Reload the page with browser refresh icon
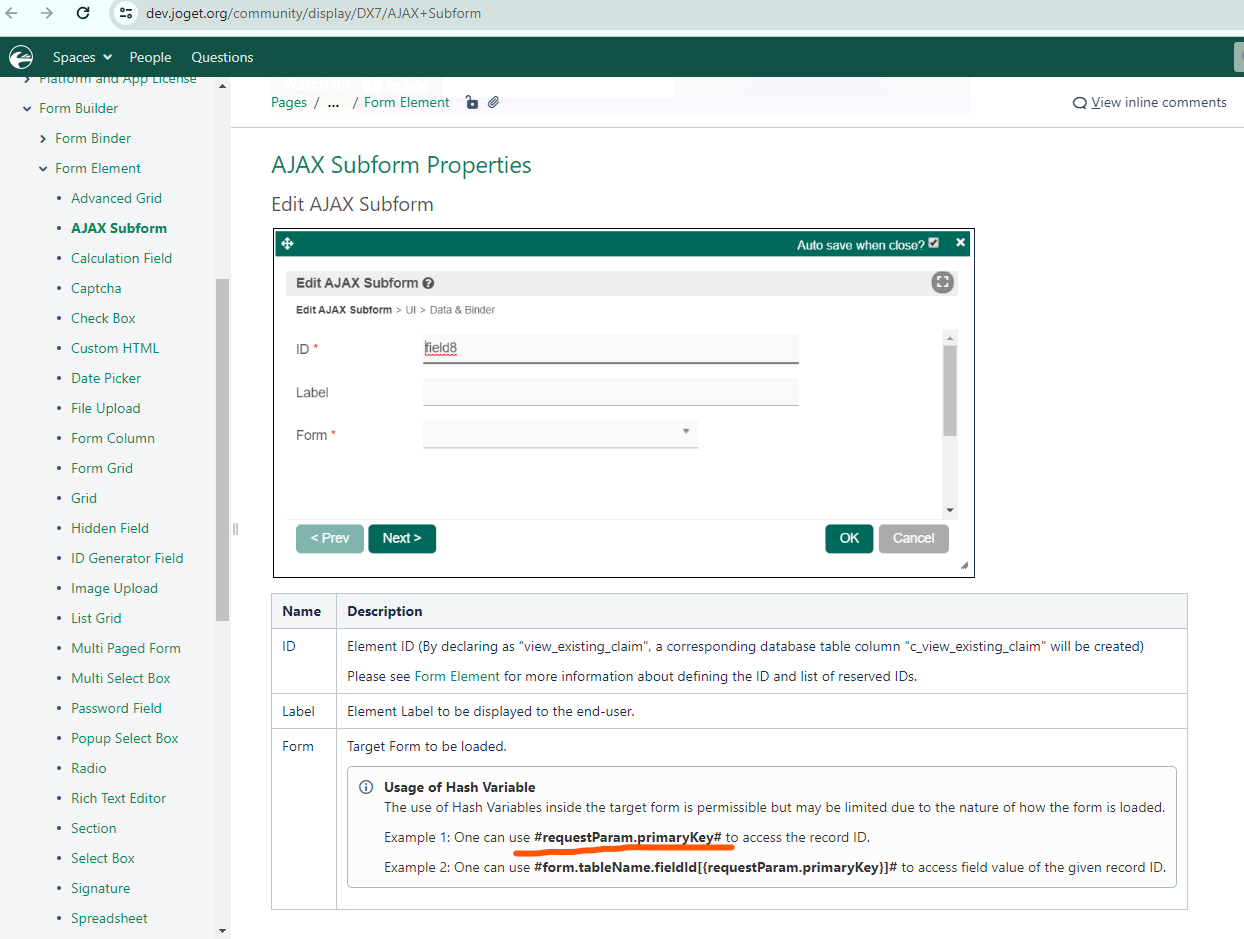Screen dimensions: 1244x939 83,14
